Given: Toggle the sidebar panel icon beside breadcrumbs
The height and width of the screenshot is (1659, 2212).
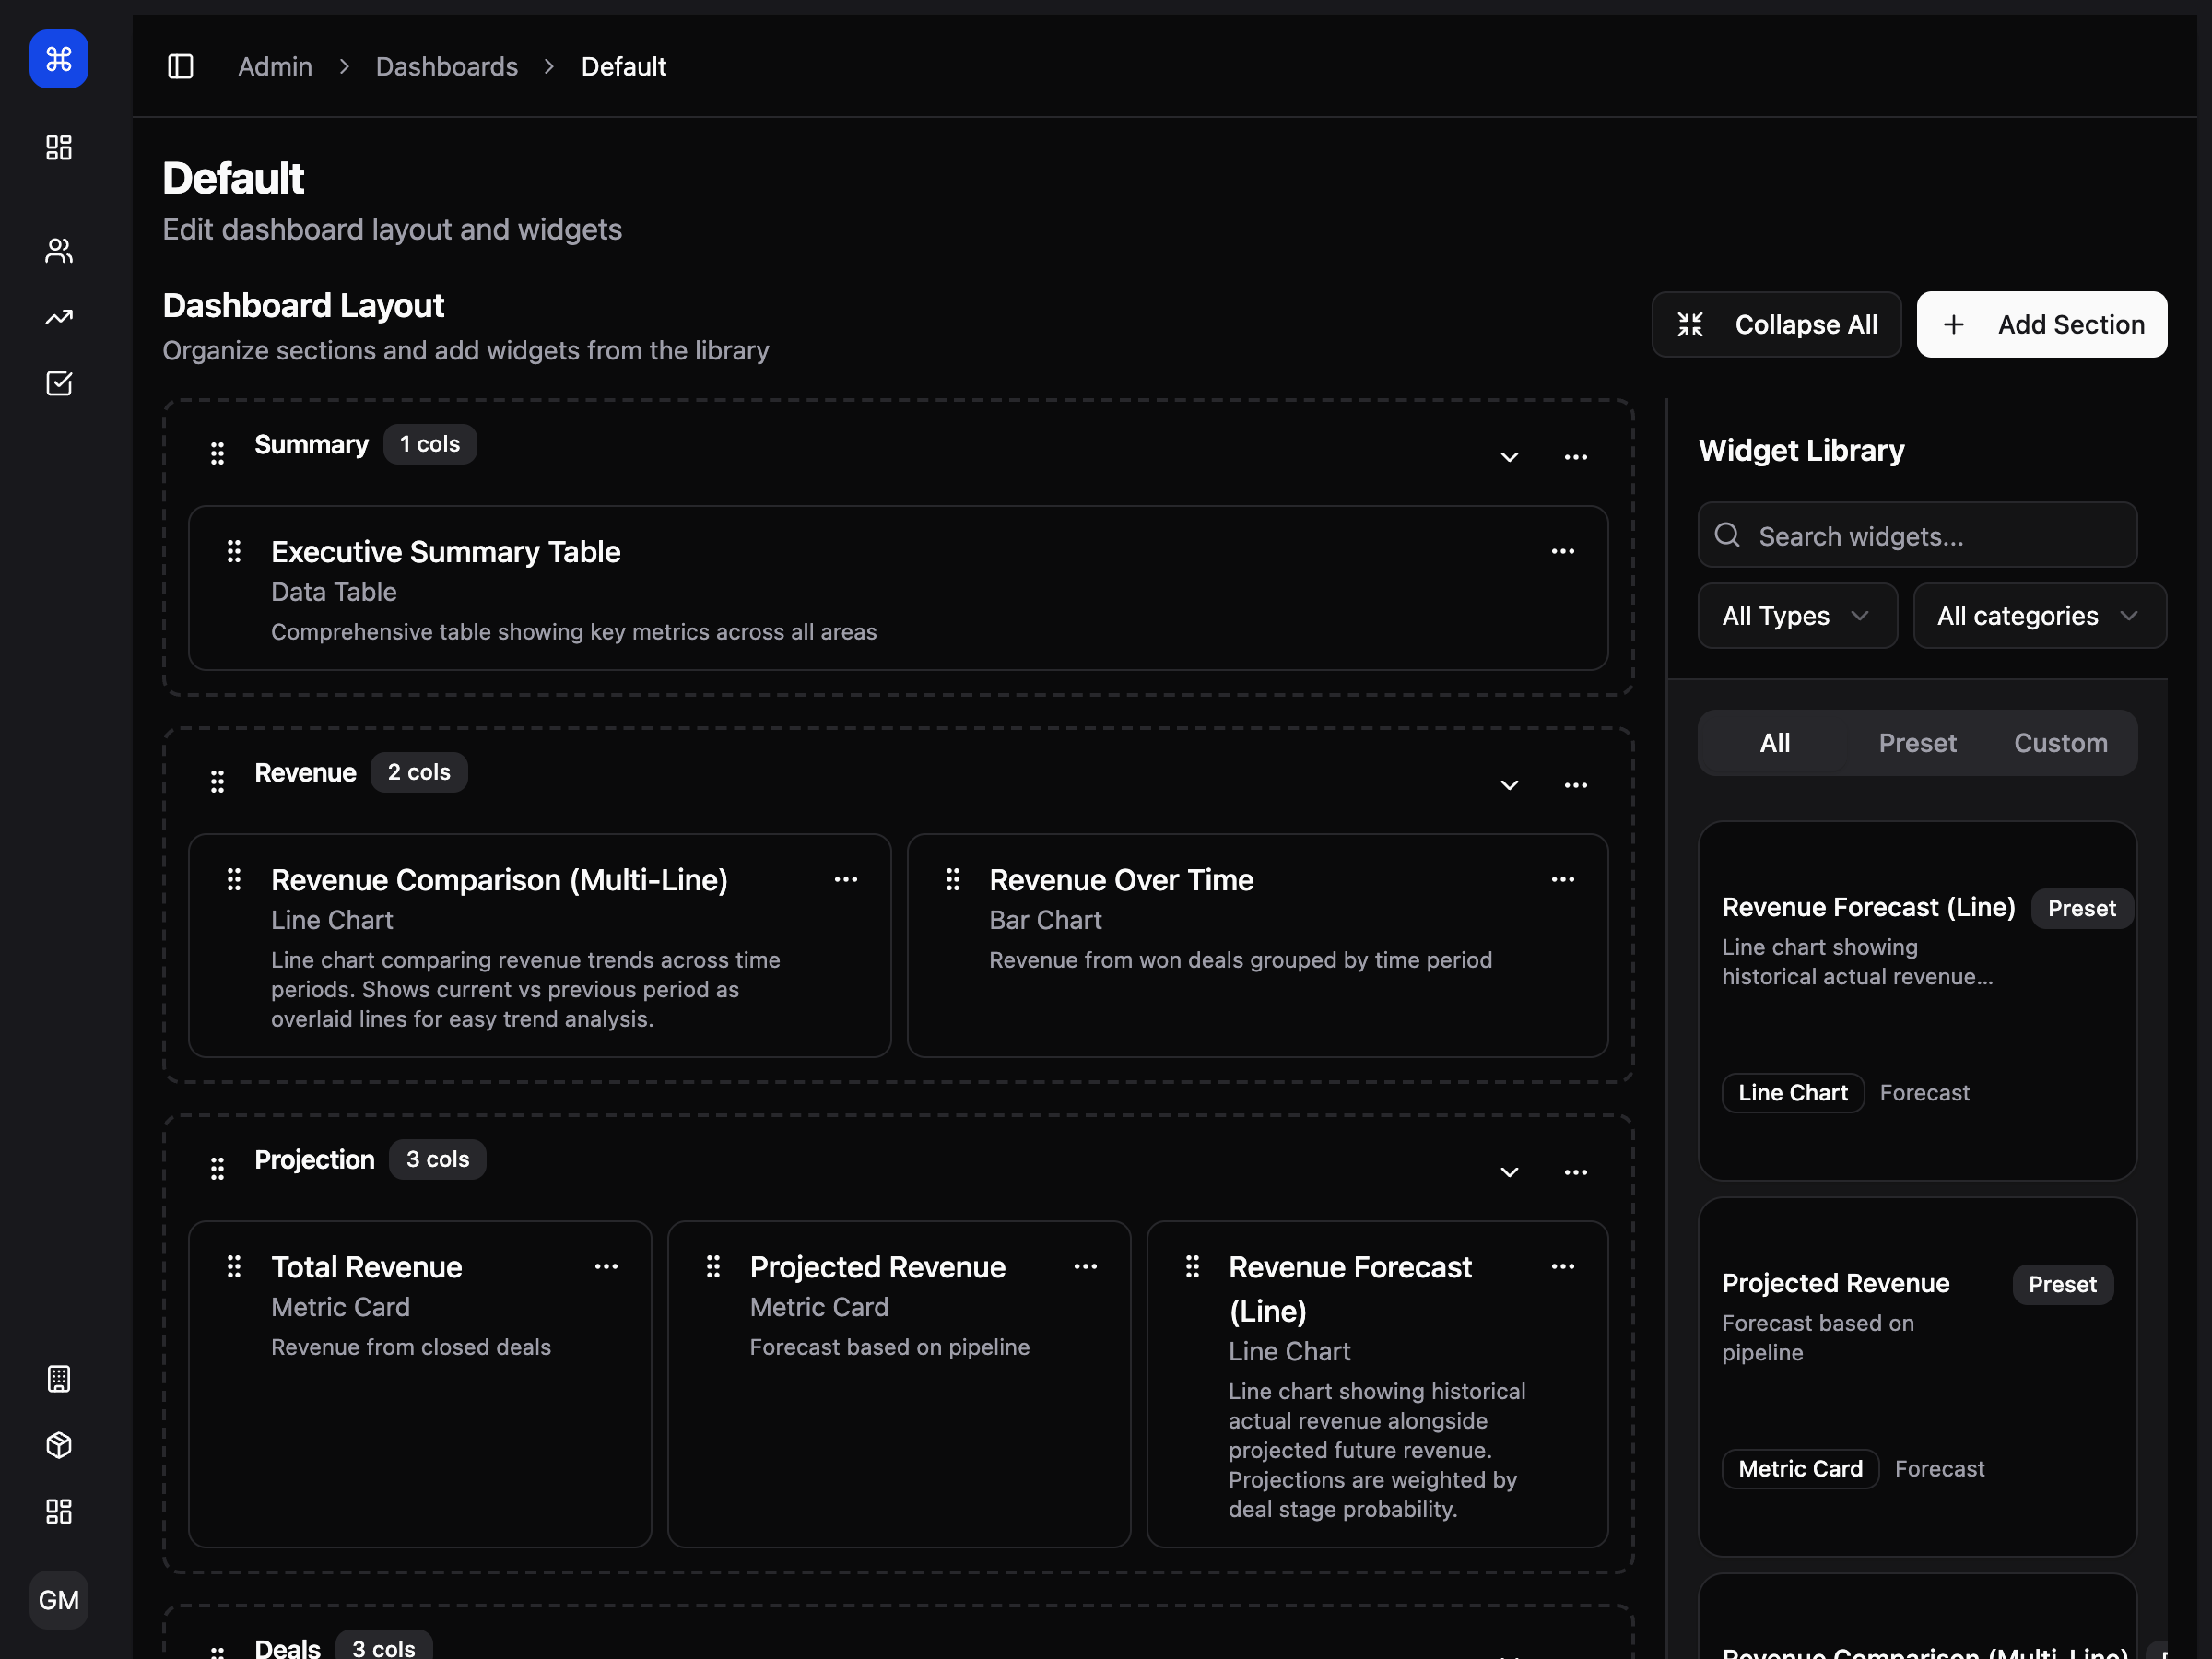Looking at the screenshot, I should click(x=181, y=66).
